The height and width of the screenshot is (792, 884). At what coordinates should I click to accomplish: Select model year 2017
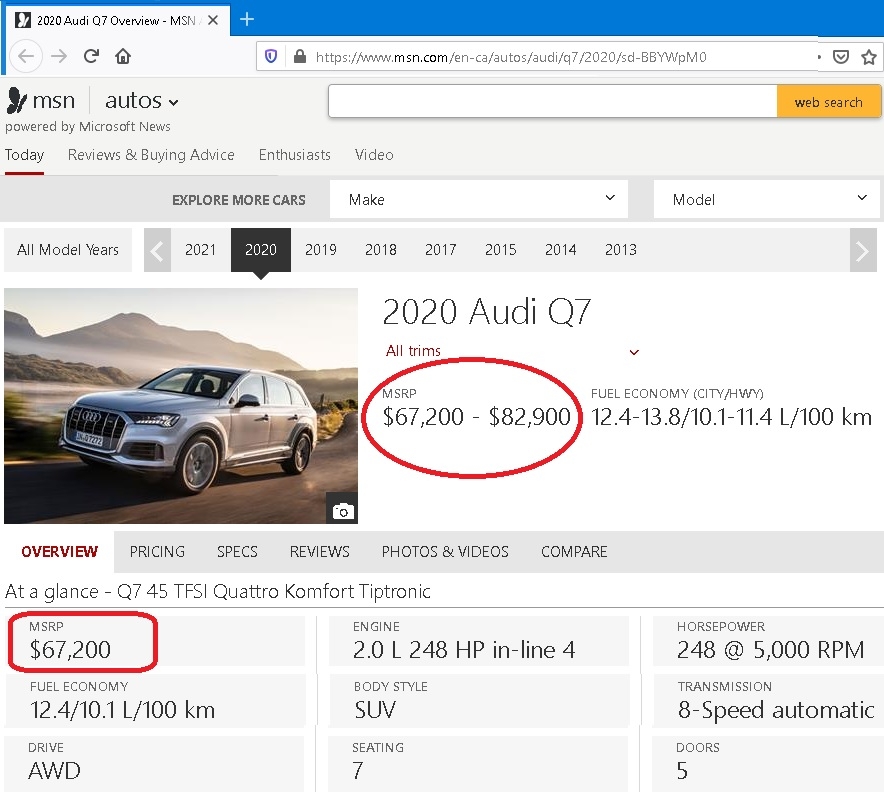[440, 250]
